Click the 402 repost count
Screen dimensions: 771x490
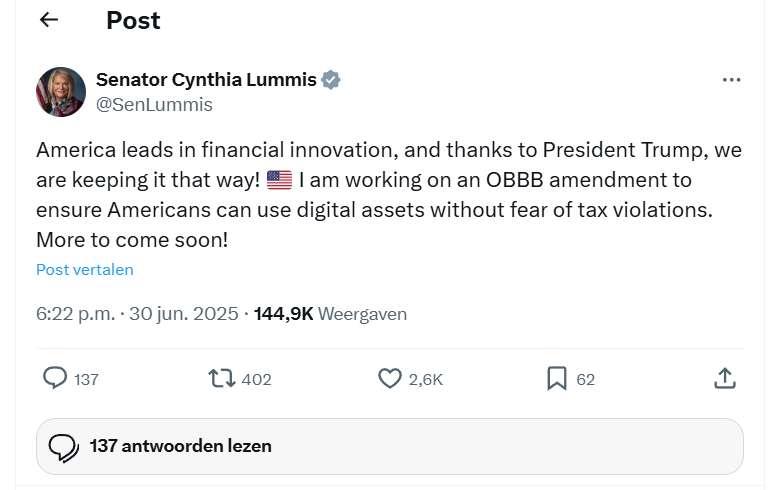tap(257, 379)
